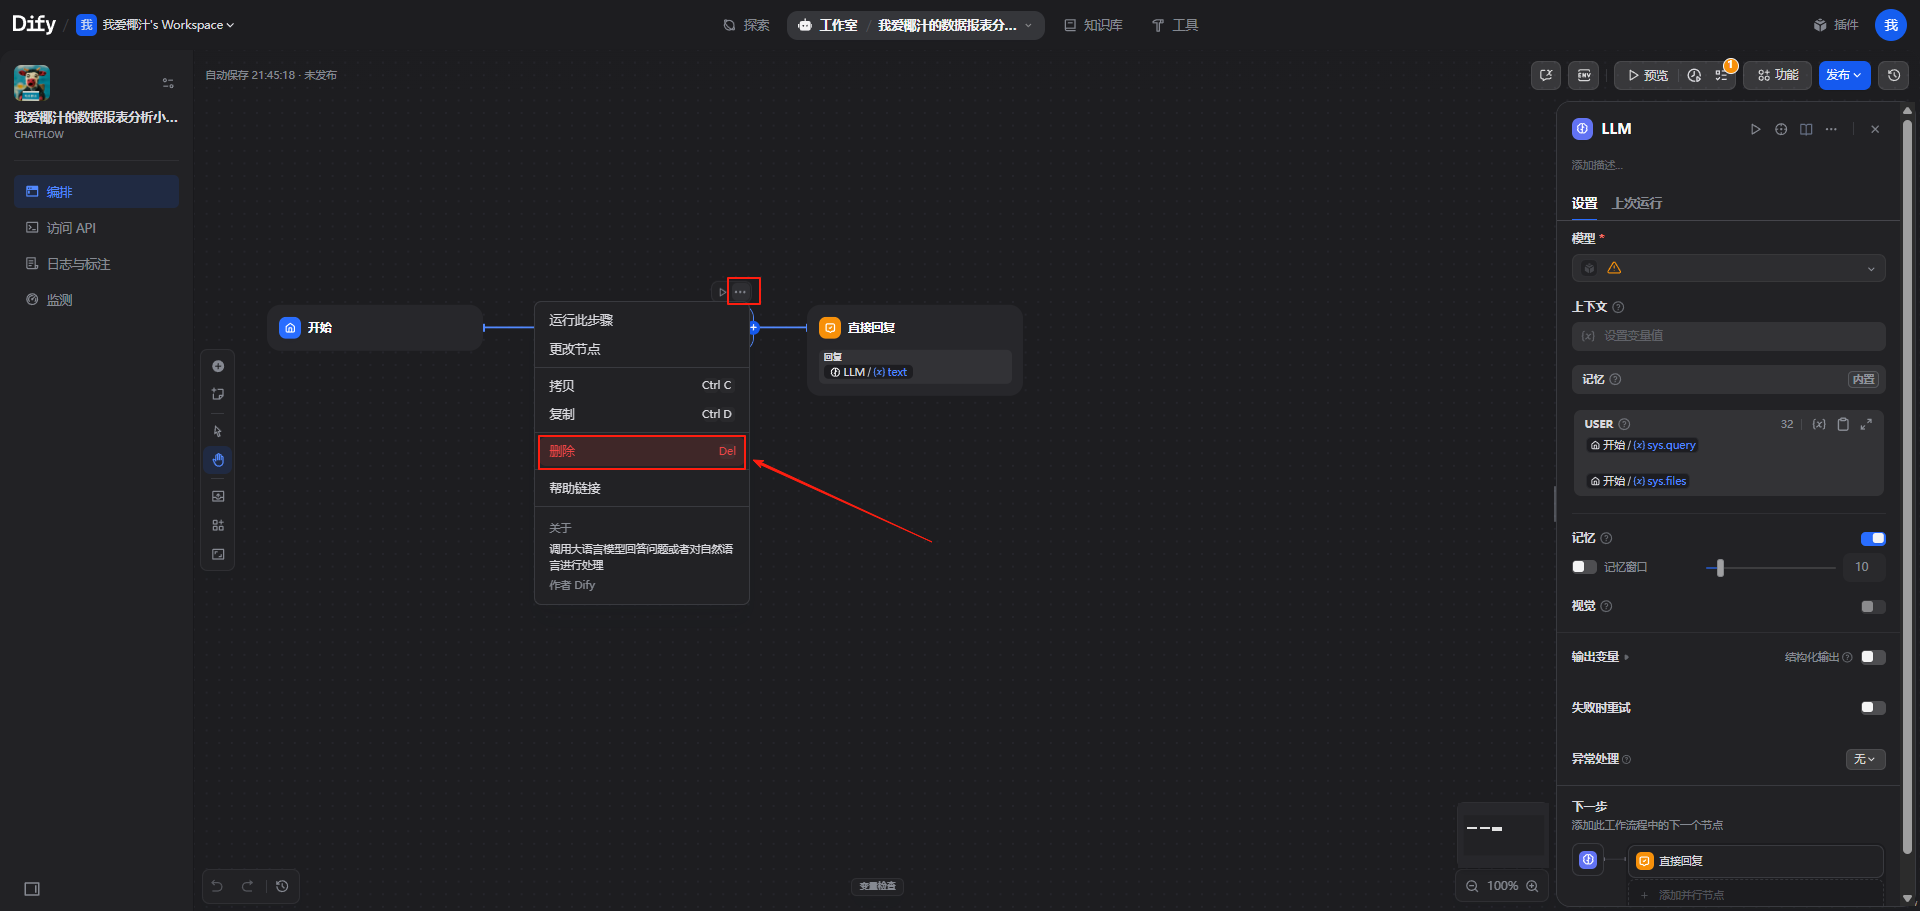Open the help book icon in LLM panel
The image size is (1920, 911).
pos(1806,129)
